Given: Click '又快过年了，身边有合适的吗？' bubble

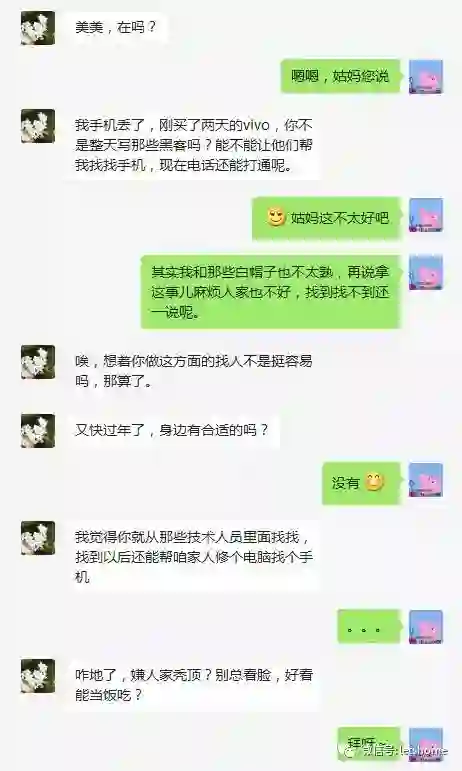Looking at the screenshot, I should click(173, 431).
